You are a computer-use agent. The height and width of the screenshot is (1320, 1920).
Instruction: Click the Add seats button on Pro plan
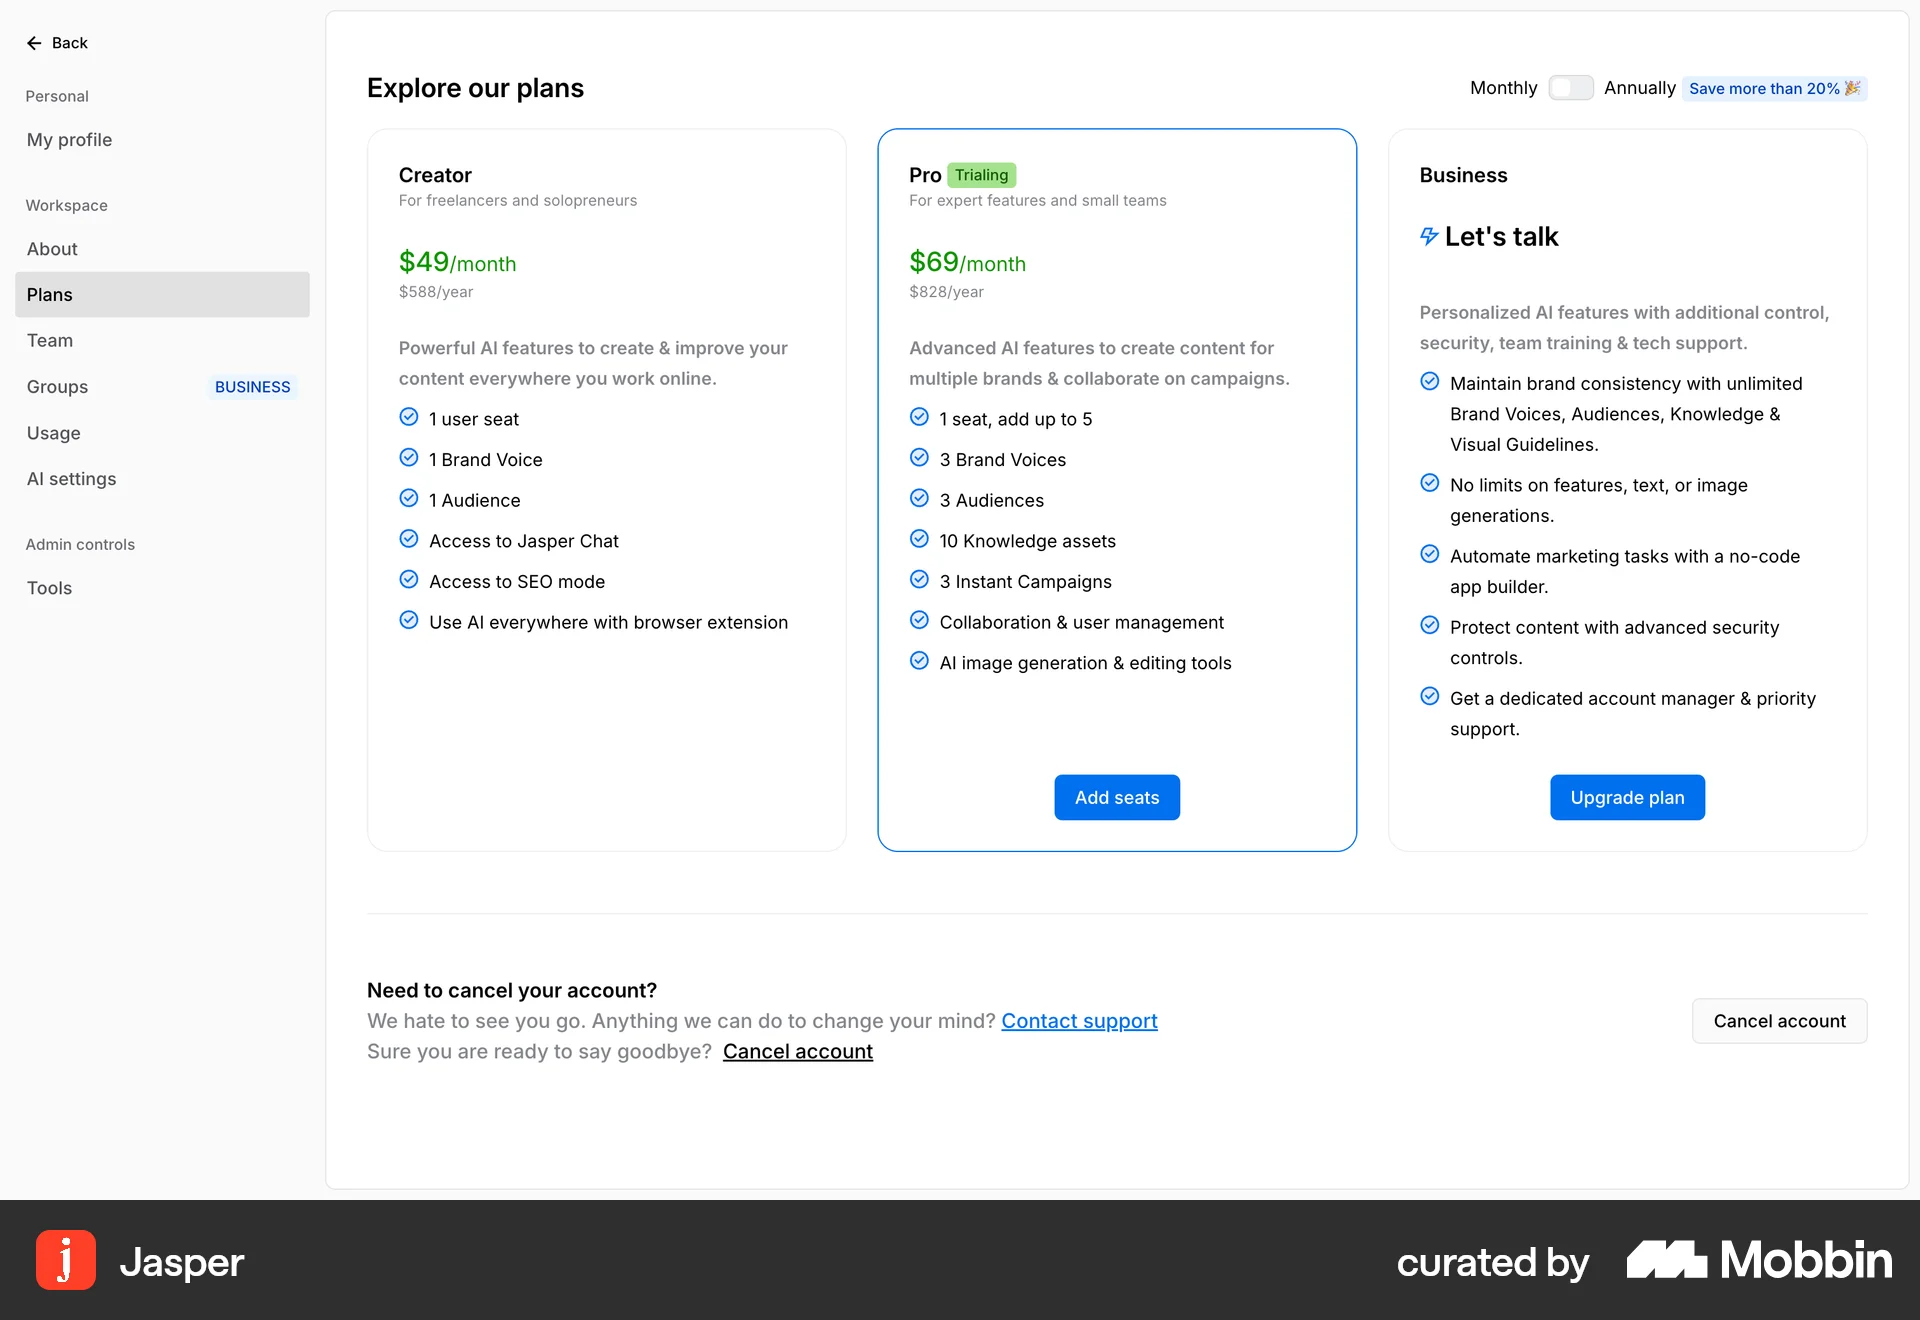(x=1116, y=797)
